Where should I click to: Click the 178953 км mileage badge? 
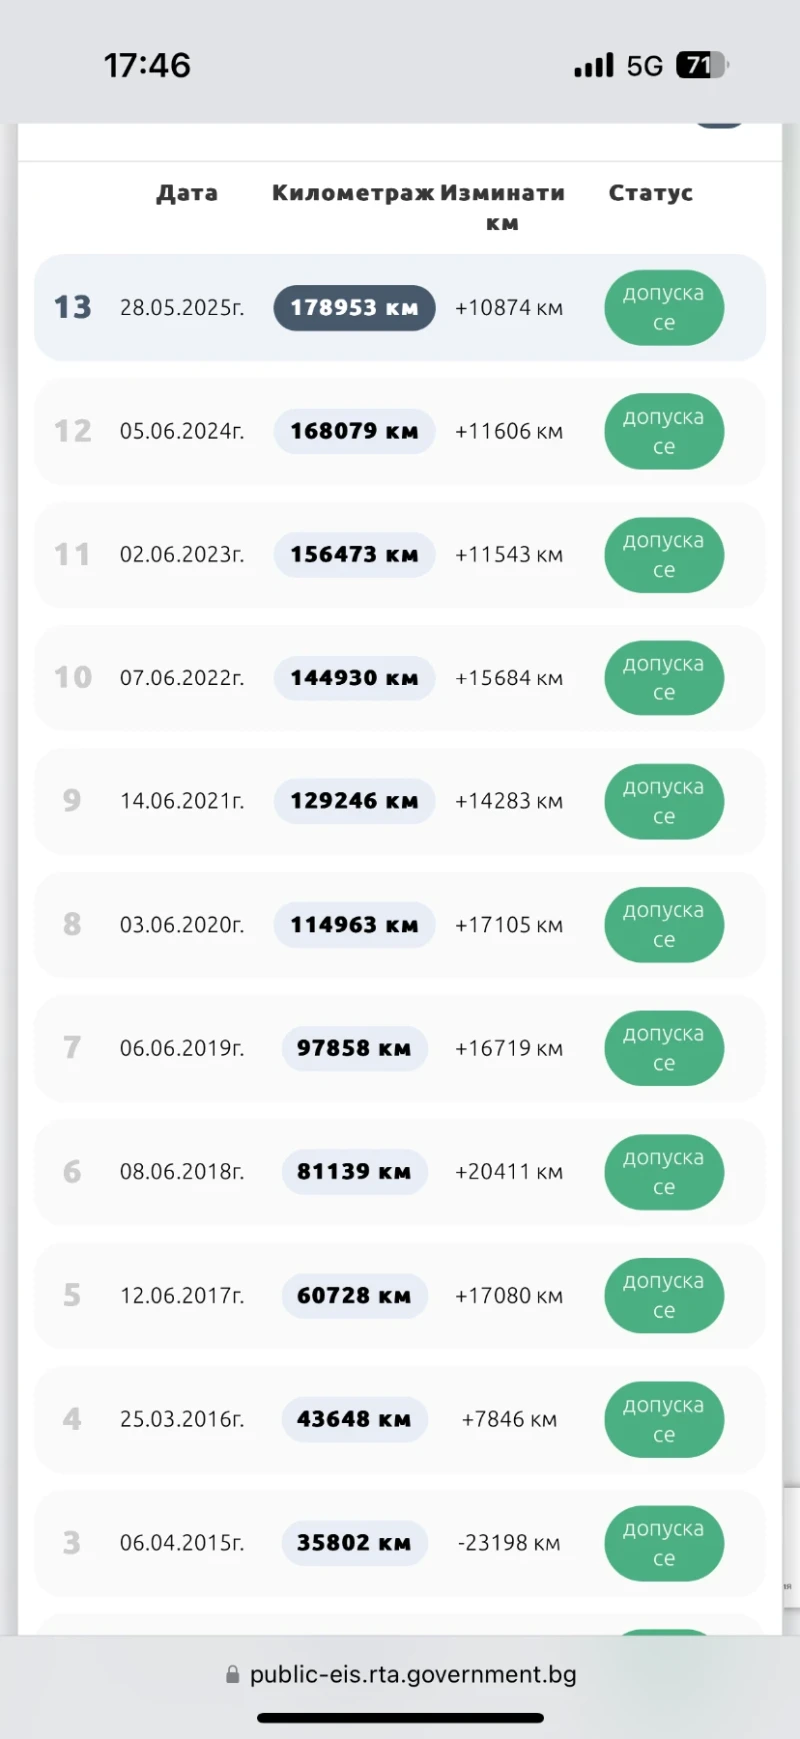[x=354, y=308]
